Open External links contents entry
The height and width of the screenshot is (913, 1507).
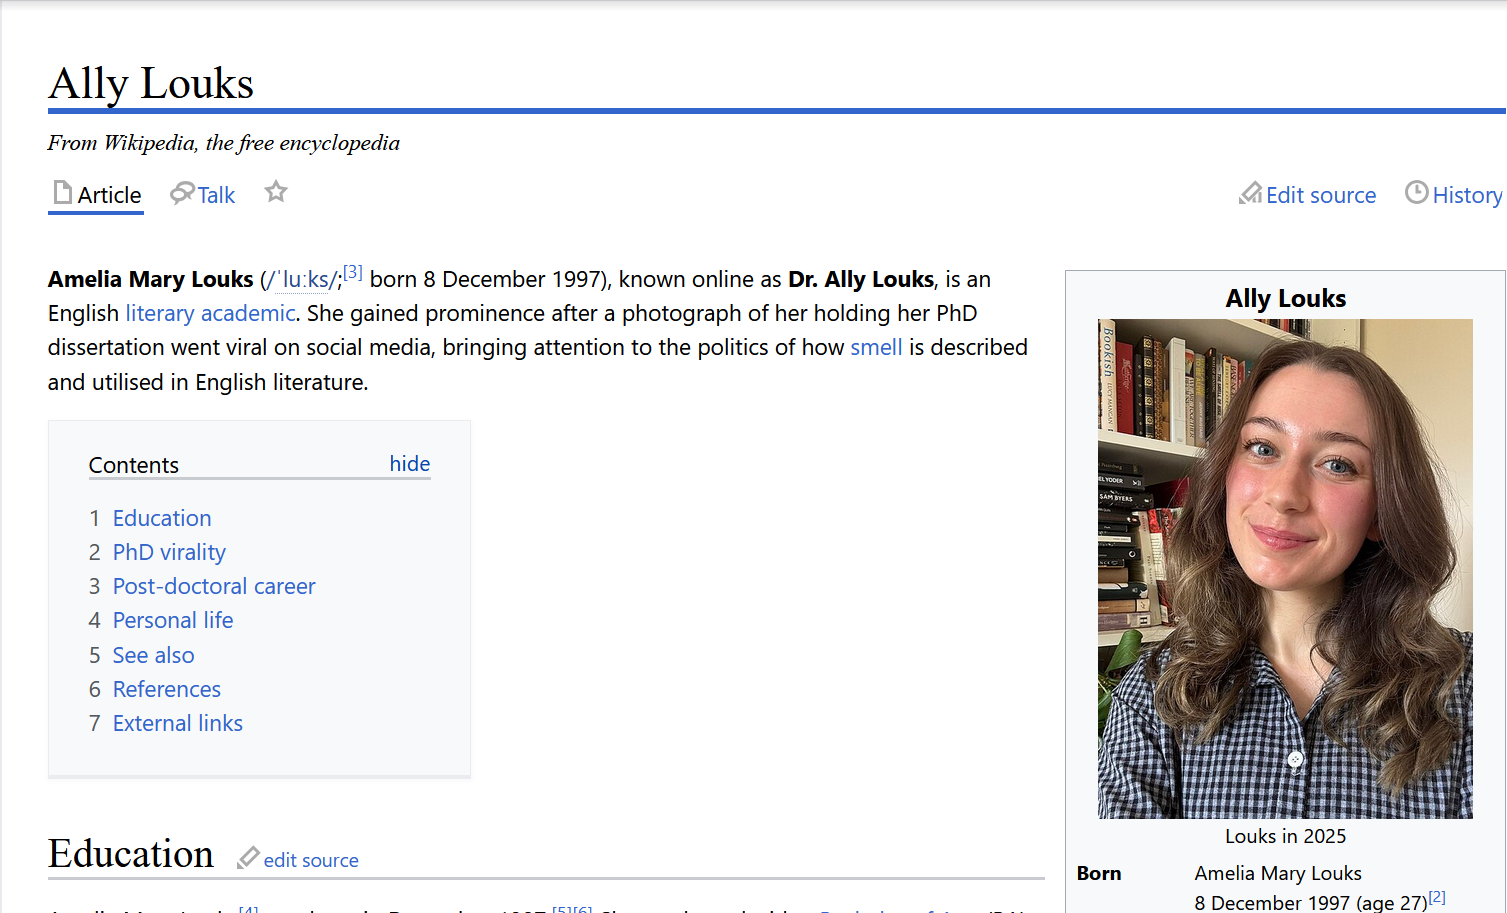coord(177,723)
